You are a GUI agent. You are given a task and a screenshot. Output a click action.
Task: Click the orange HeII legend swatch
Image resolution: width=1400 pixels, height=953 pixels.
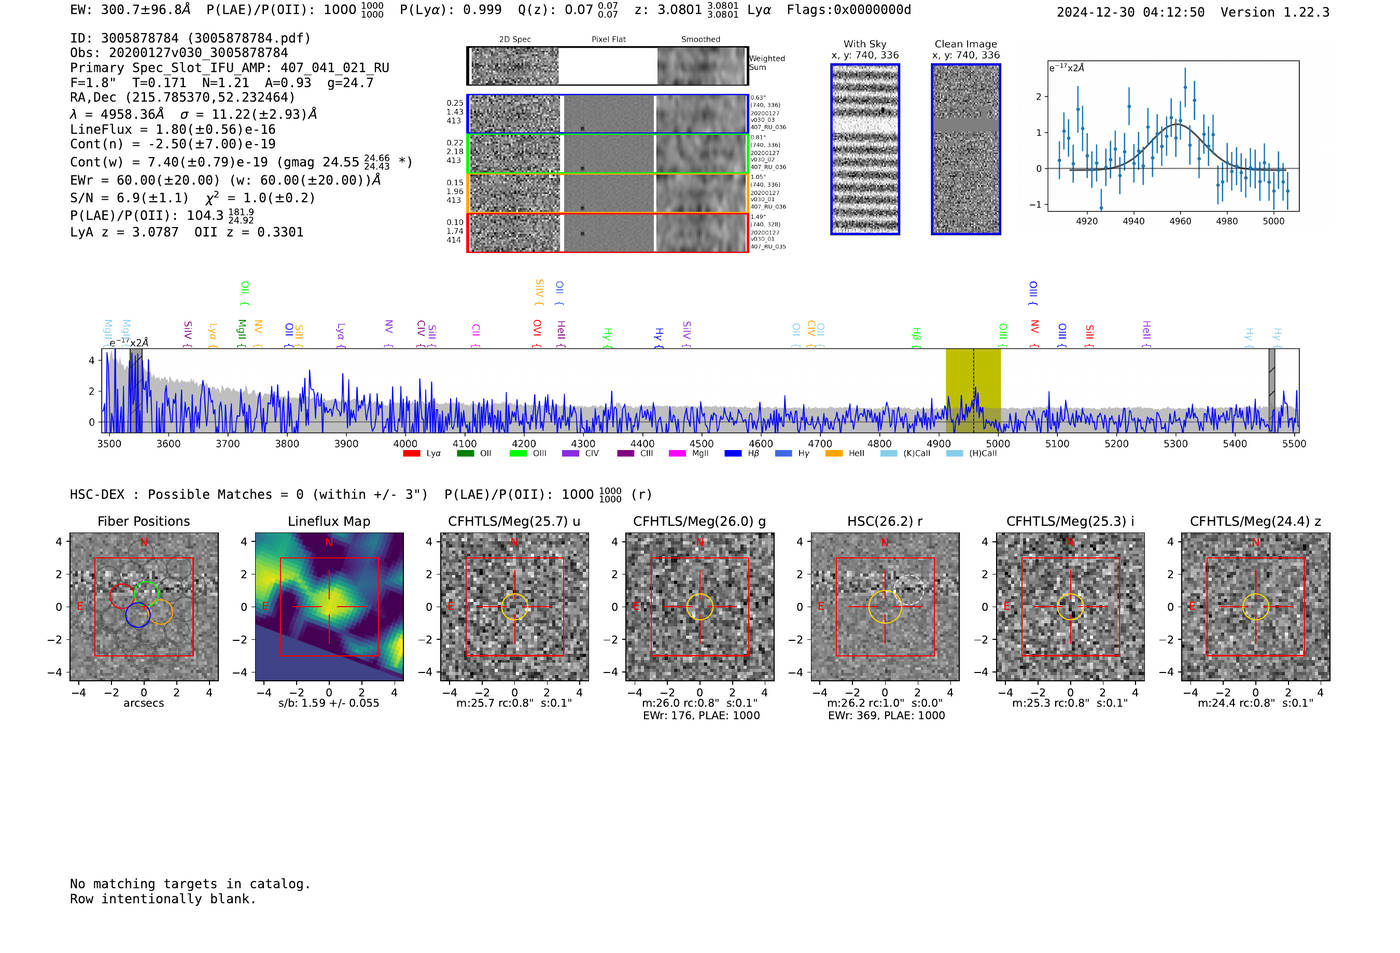click(x=834, y=454)
